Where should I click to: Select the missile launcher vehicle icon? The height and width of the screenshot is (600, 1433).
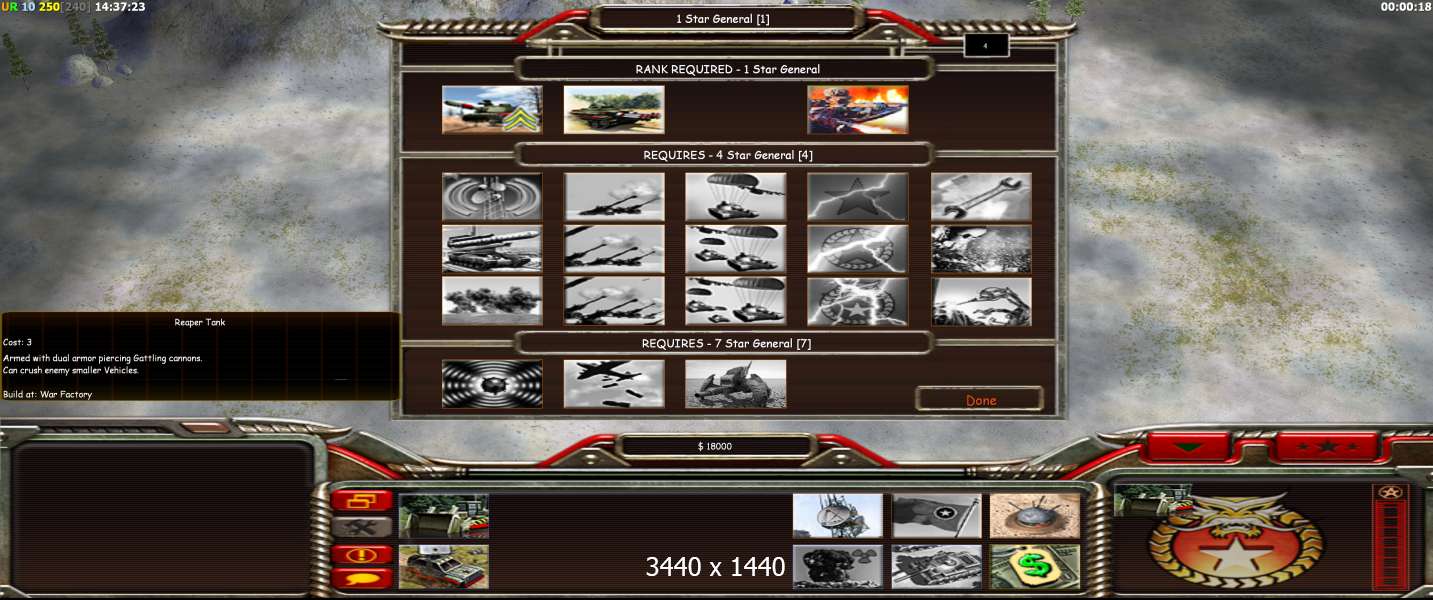492,249
